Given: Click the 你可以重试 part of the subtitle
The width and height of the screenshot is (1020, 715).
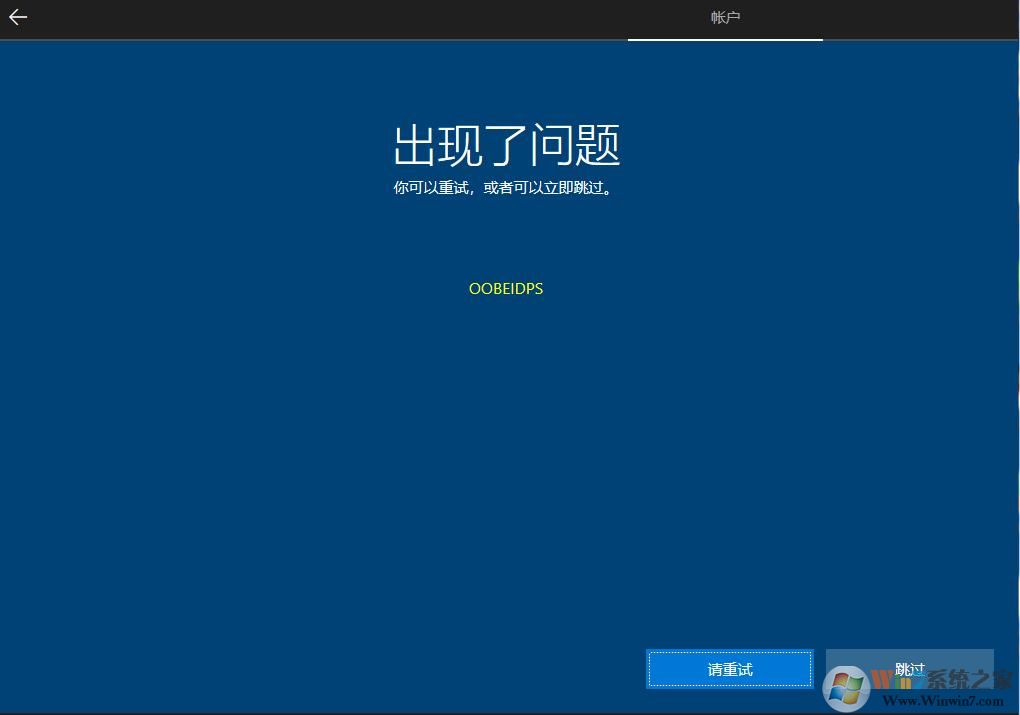Looking at the screenshot, I should pyautogui.click(x=432, y=187).
